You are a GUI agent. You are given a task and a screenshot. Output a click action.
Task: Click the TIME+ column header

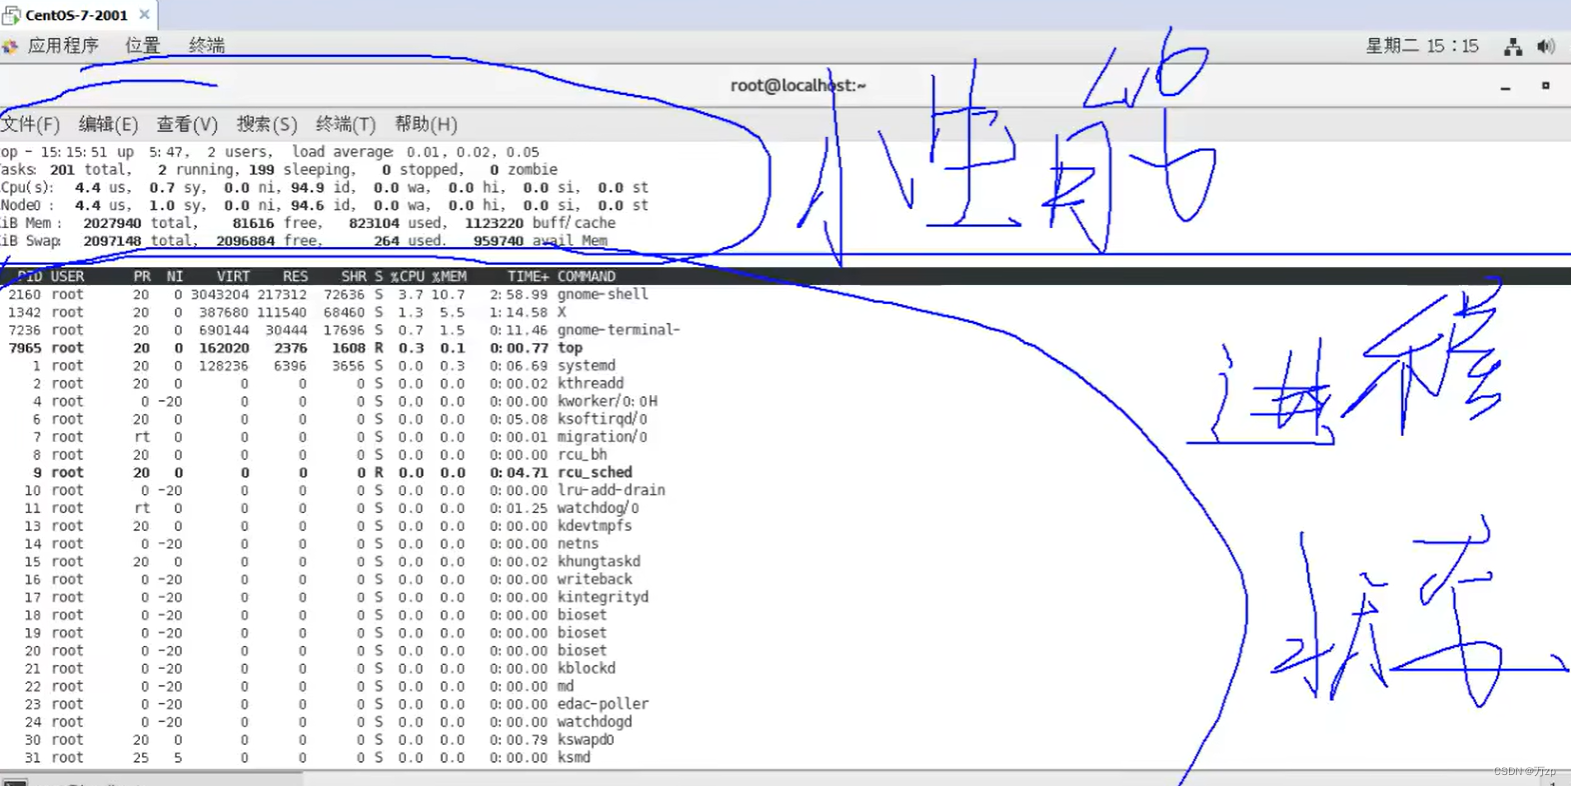point(528,276)
